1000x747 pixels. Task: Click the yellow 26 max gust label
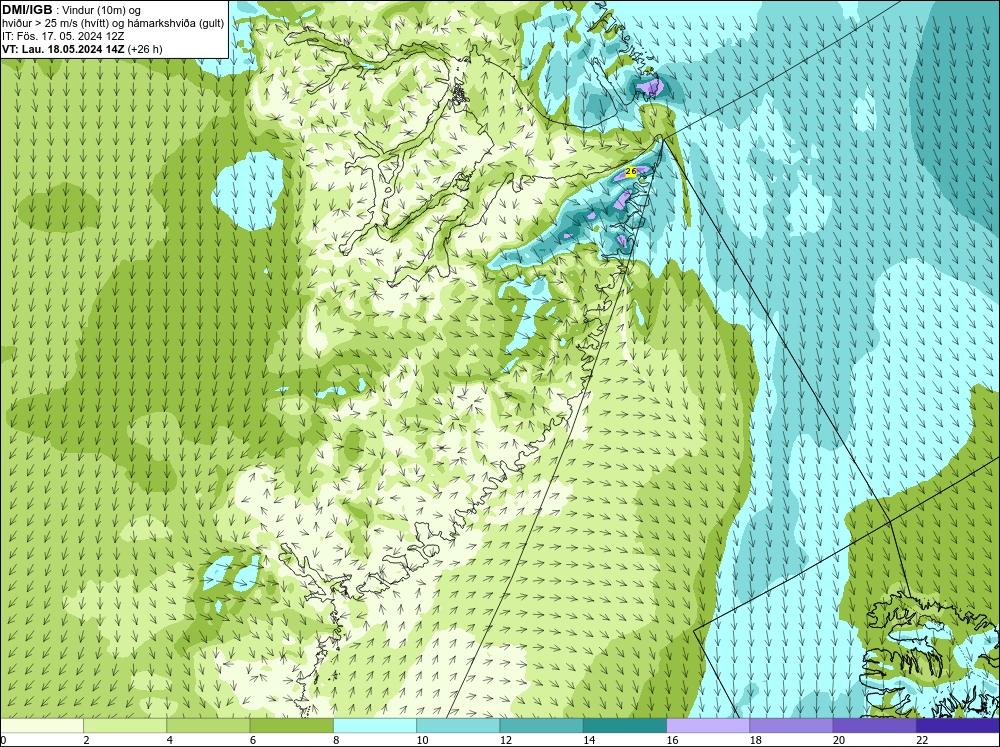(631, 172)
